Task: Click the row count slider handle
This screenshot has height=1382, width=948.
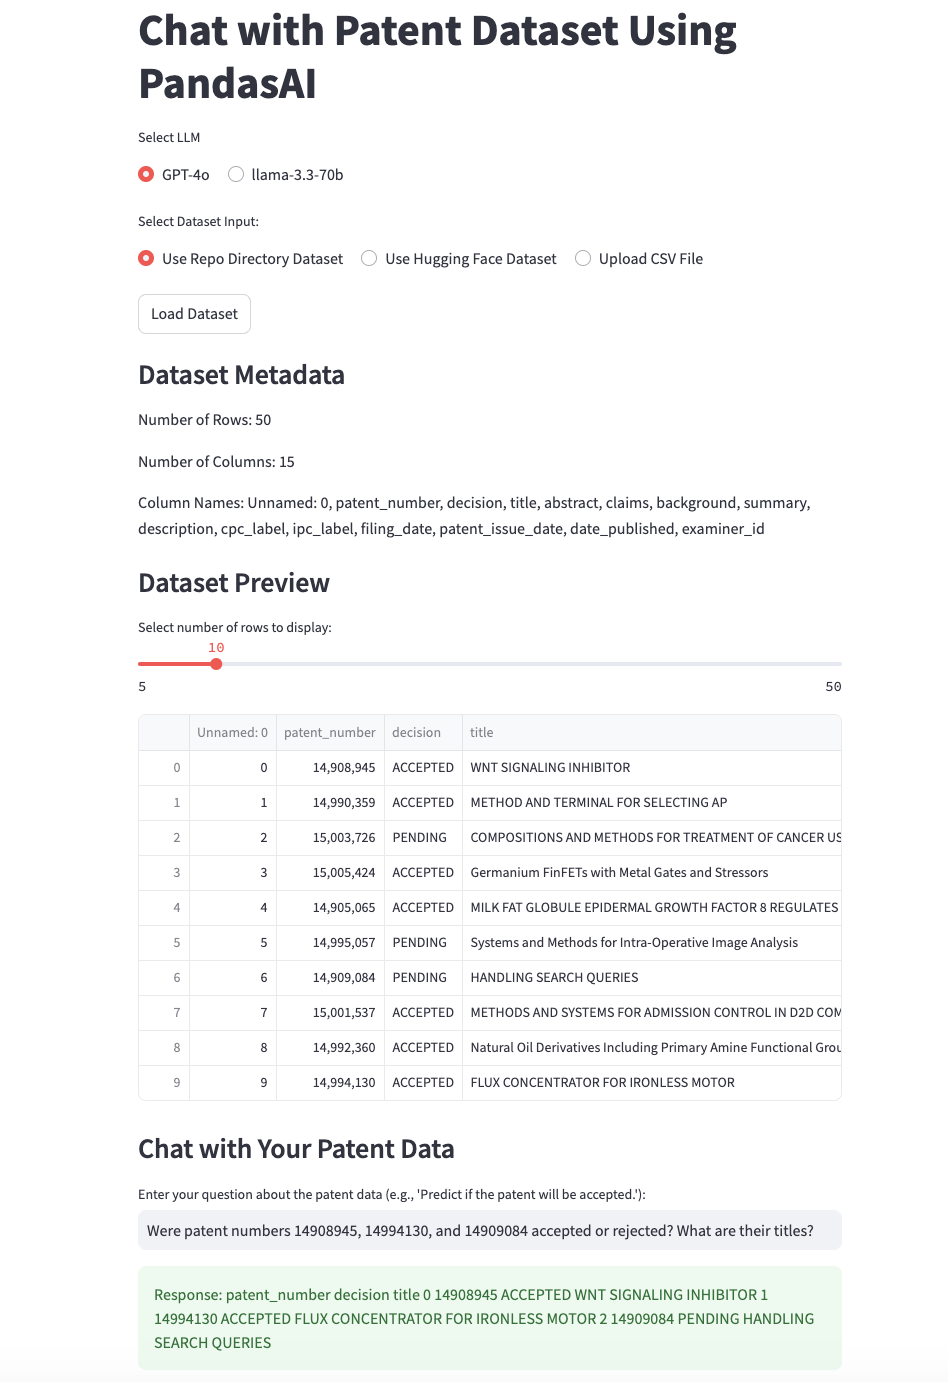Action: tap(216, 664)
